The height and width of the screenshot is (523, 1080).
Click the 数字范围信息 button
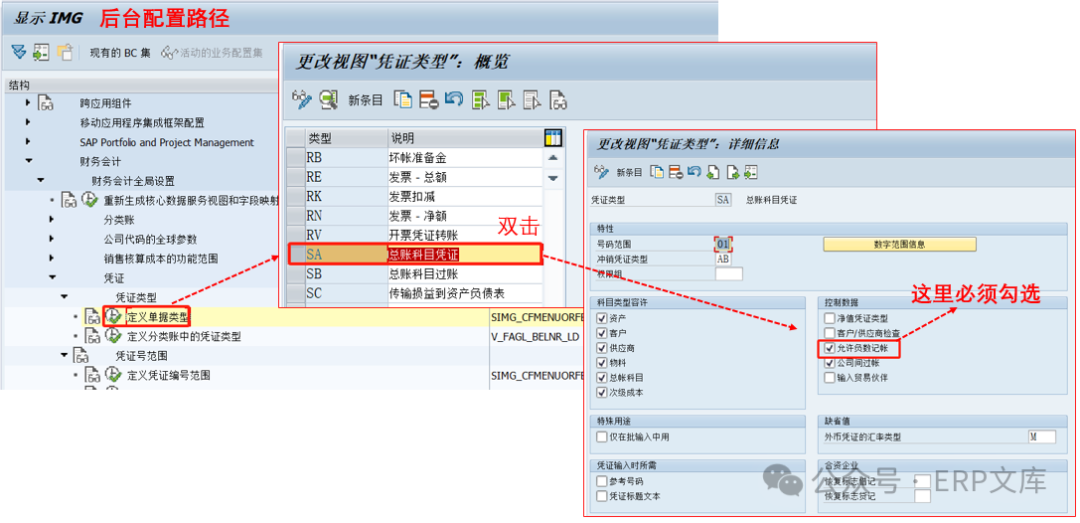[x=899, y=244]
